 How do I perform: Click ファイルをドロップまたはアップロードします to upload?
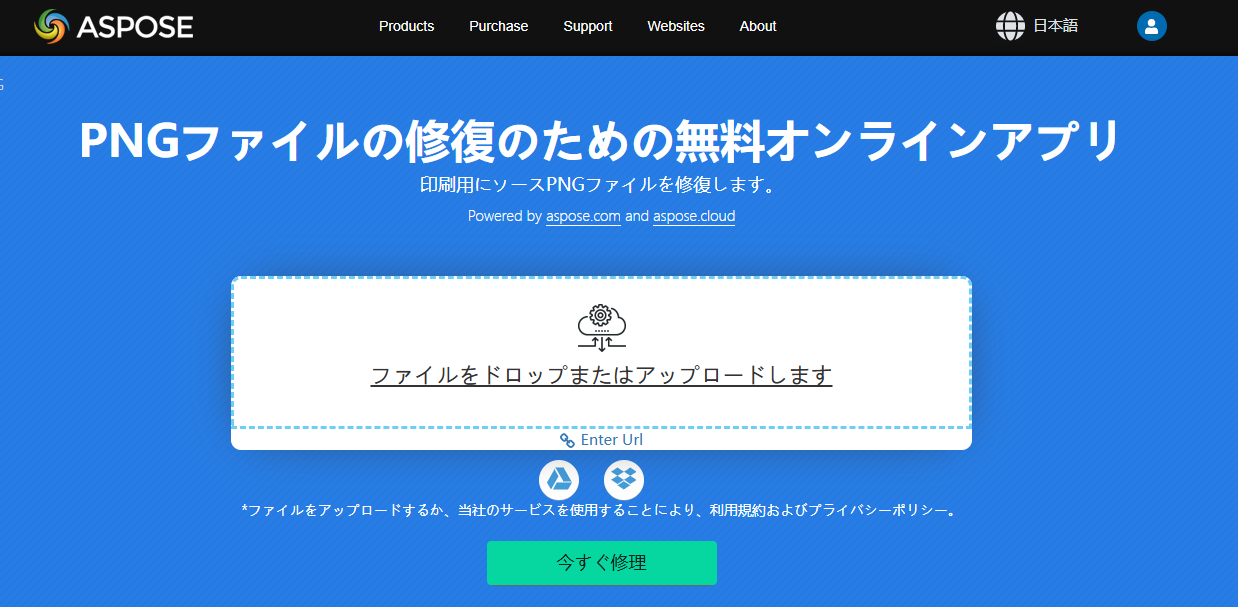pos(601,374)
